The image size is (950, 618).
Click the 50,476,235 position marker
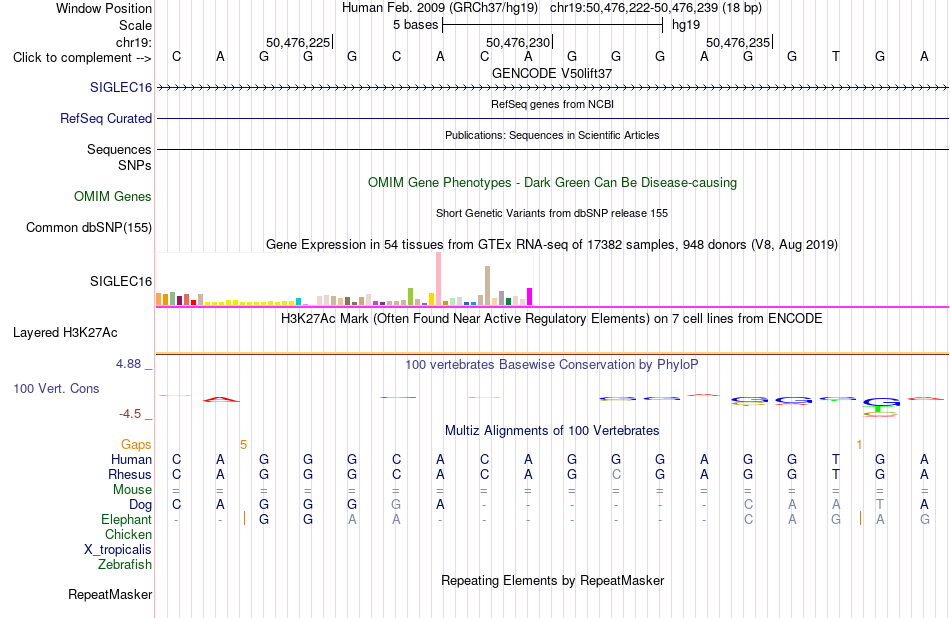point(738,42)
